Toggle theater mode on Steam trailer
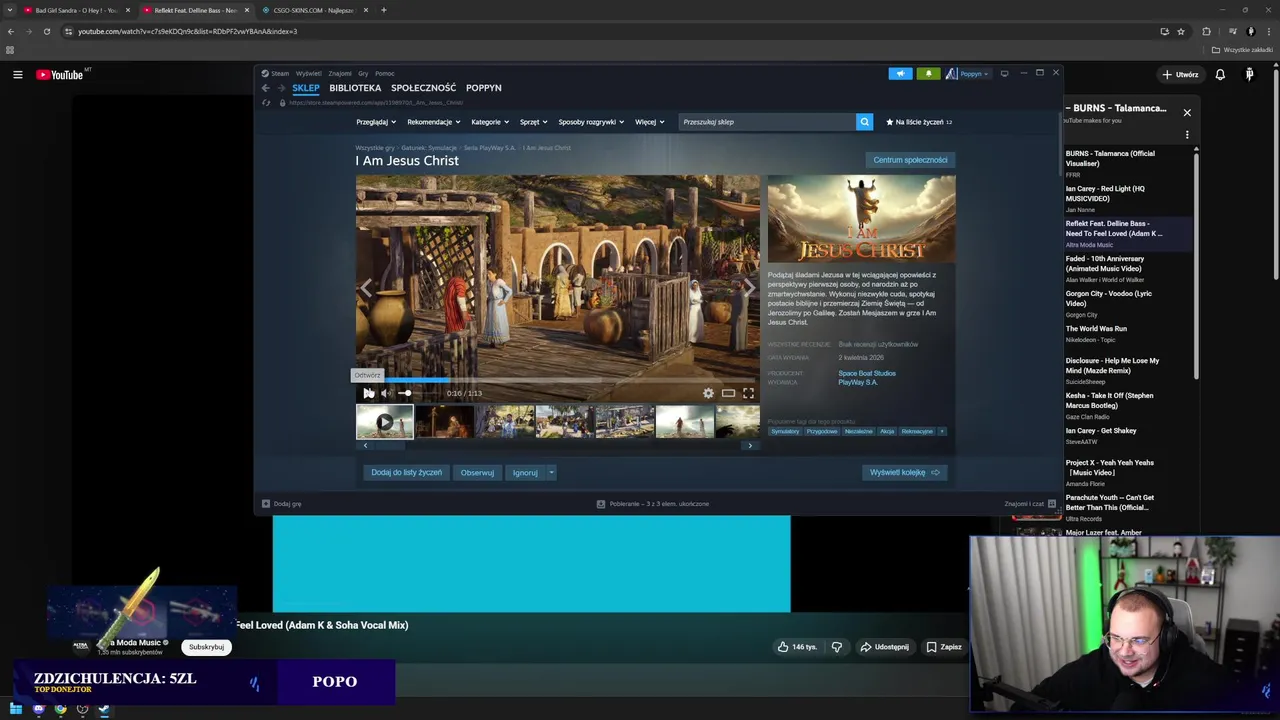This screenshot has width=1280, height=720. click(728, 393)
